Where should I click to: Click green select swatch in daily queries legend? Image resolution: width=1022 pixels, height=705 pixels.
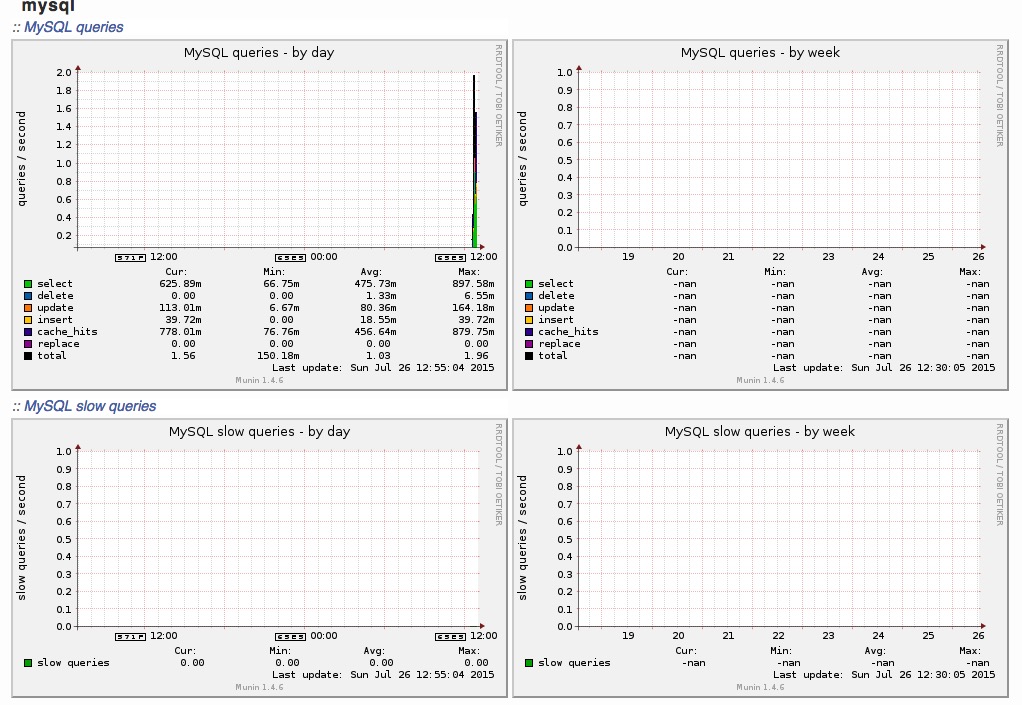point(28,284)
